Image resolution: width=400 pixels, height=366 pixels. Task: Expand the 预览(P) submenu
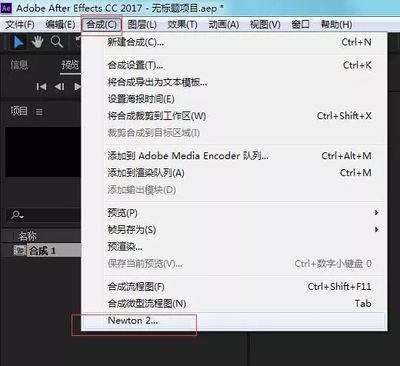point(234,213)
